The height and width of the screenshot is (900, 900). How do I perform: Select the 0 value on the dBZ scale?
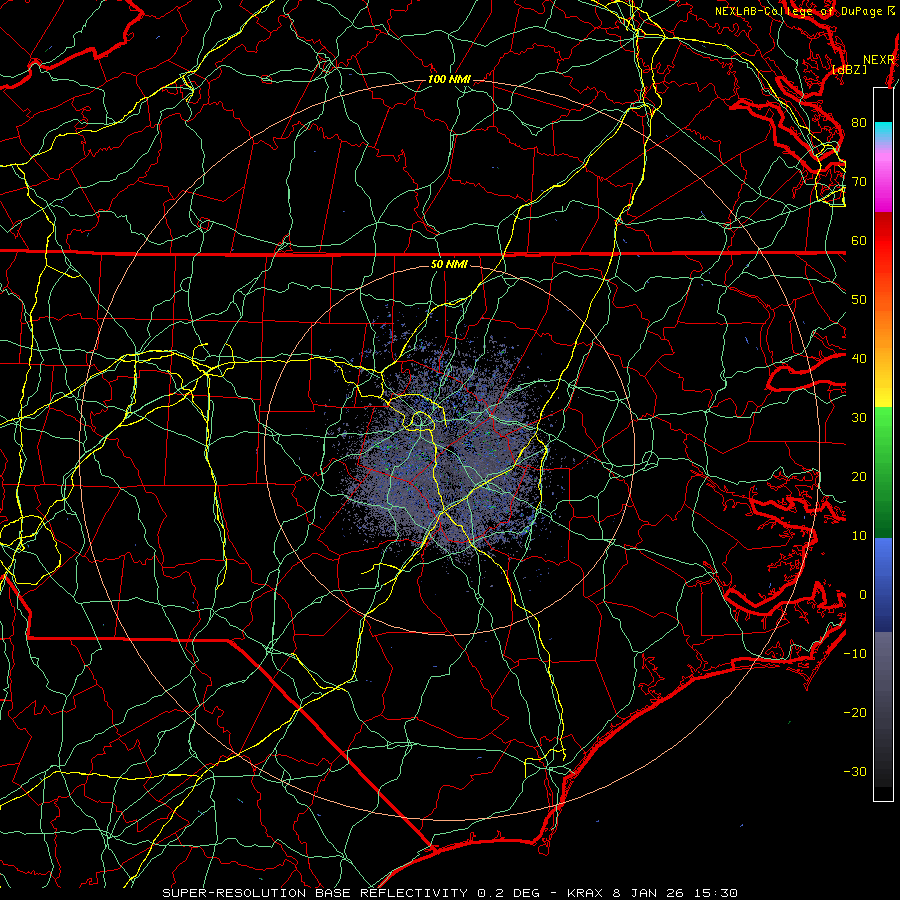tap(863, 595)
